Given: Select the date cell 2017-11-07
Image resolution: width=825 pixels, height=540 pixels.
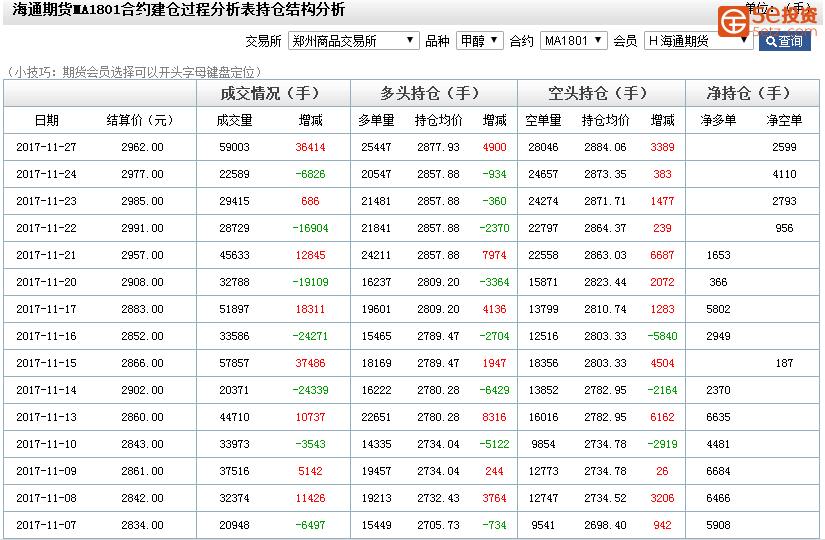Looking at the screenshot, I should coord(46,525).
